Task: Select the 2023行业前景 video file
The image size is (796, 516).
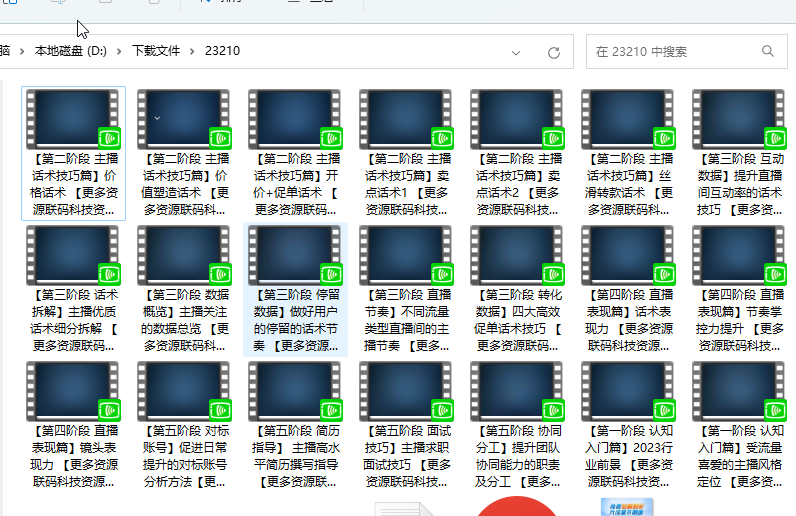Action: [x=628, y=426]
